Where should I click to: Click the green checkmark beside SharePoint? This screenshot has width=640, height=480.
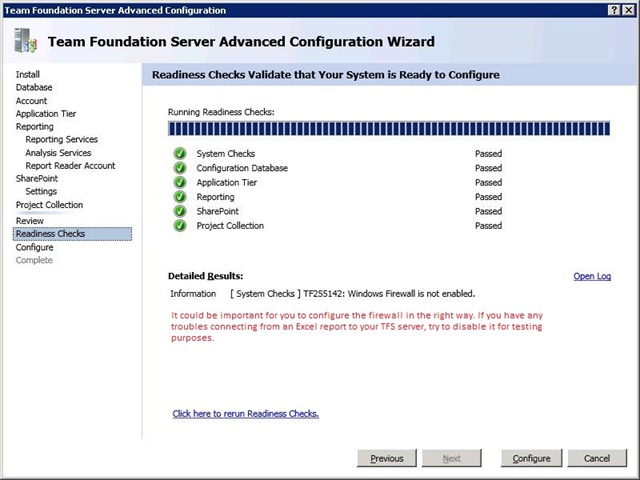click(180, 211)
